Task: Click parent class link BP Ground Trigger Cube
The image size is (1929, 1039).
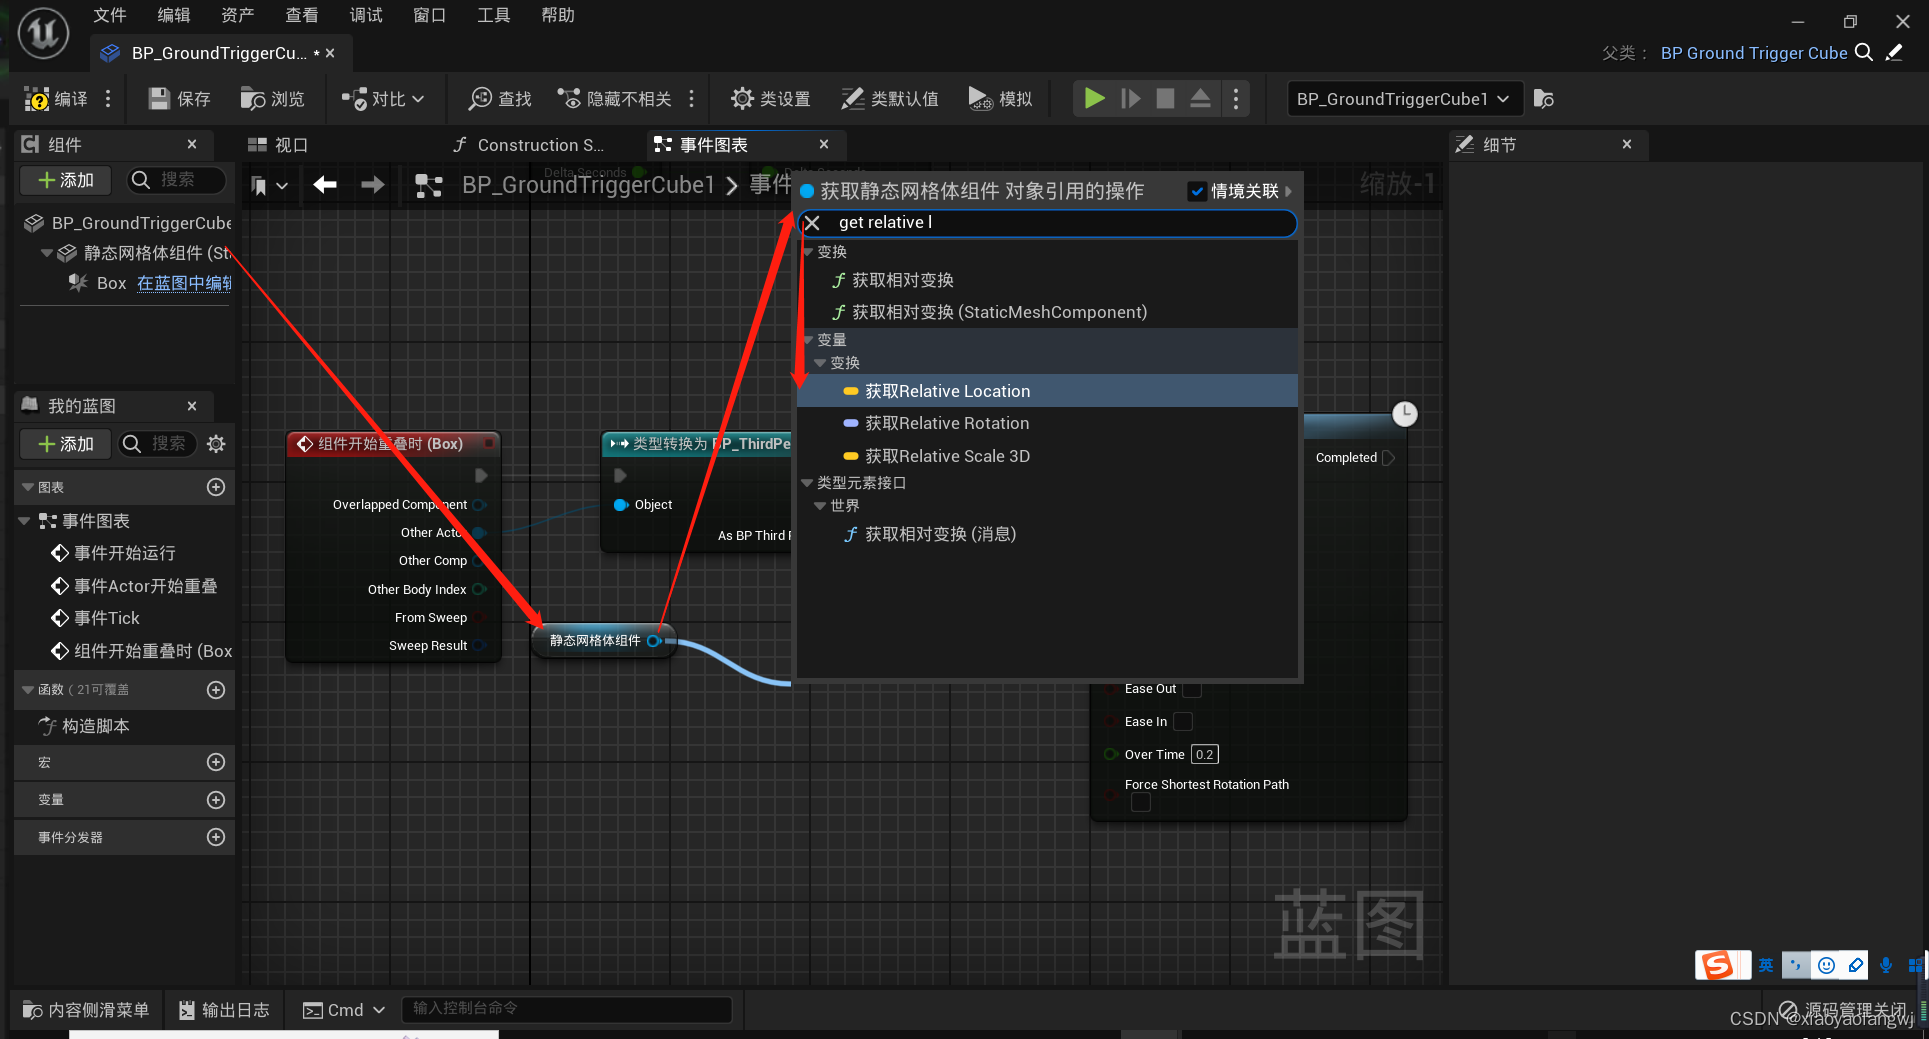Action: point(1754,53)
